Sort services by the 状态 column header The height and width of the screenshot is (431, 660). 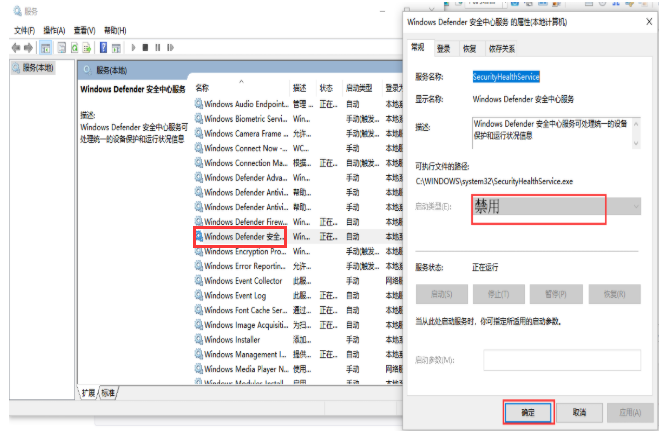click(x=328, y=88)
